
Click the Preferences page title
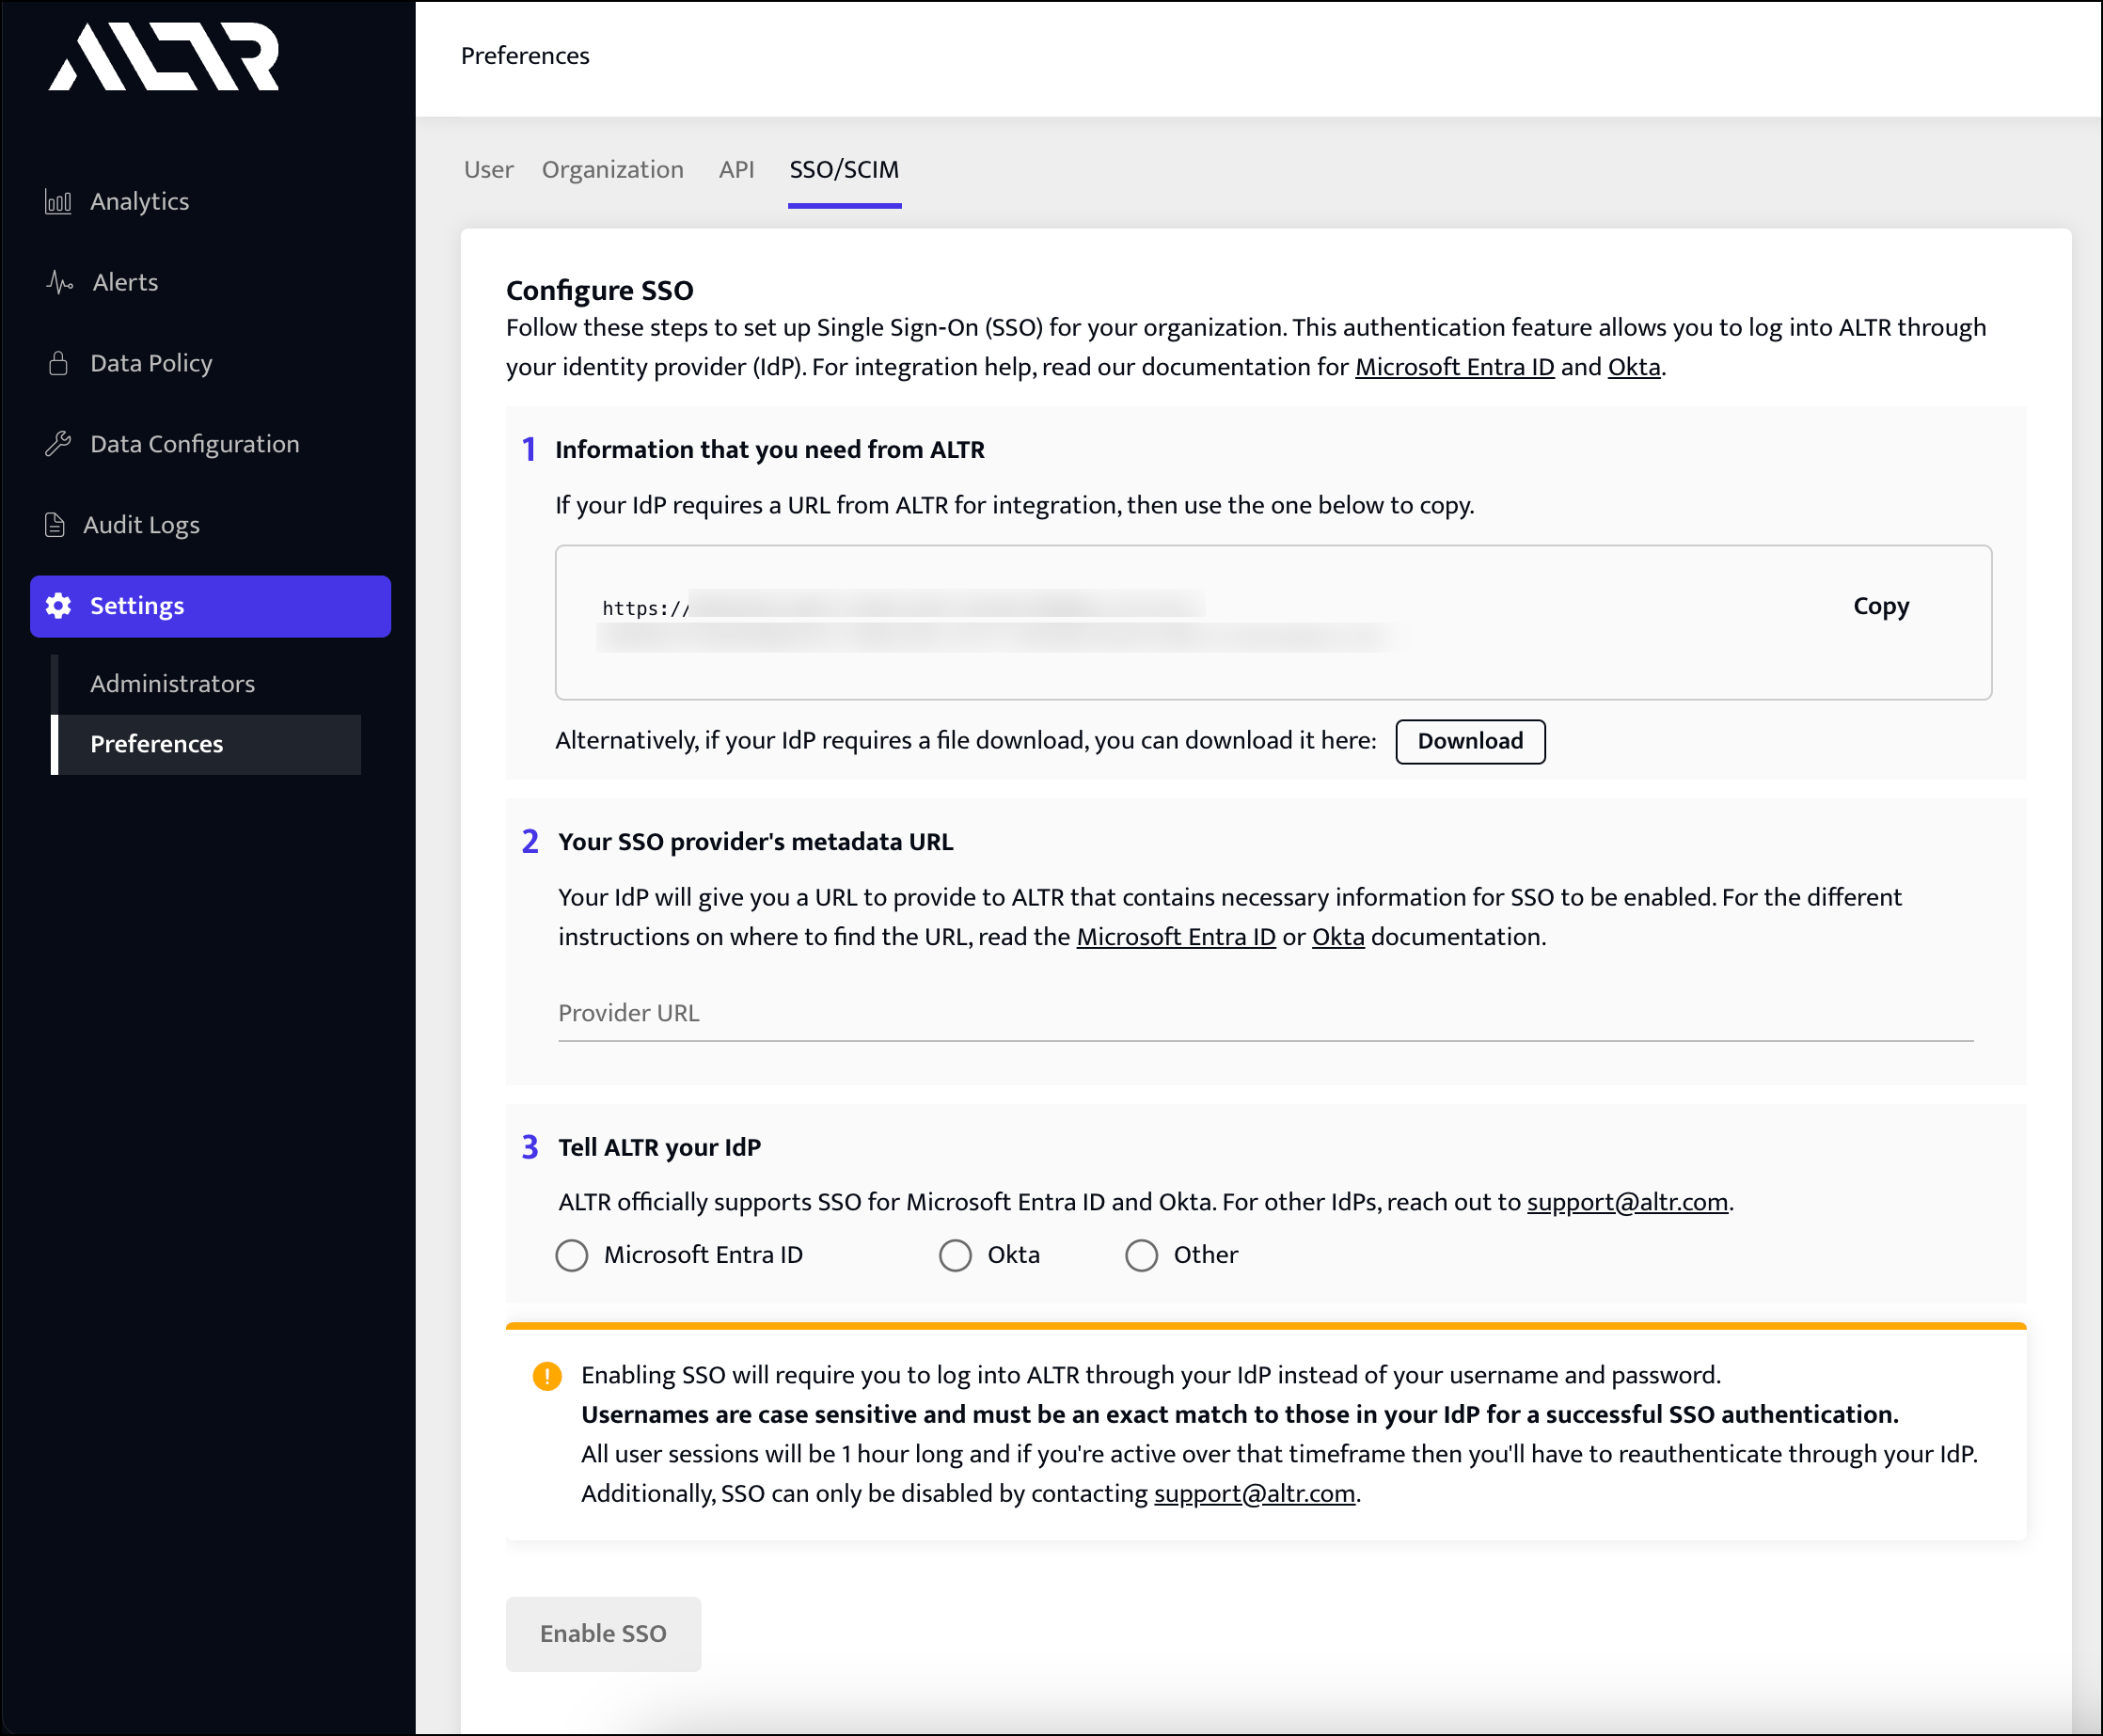pos(525,56)
